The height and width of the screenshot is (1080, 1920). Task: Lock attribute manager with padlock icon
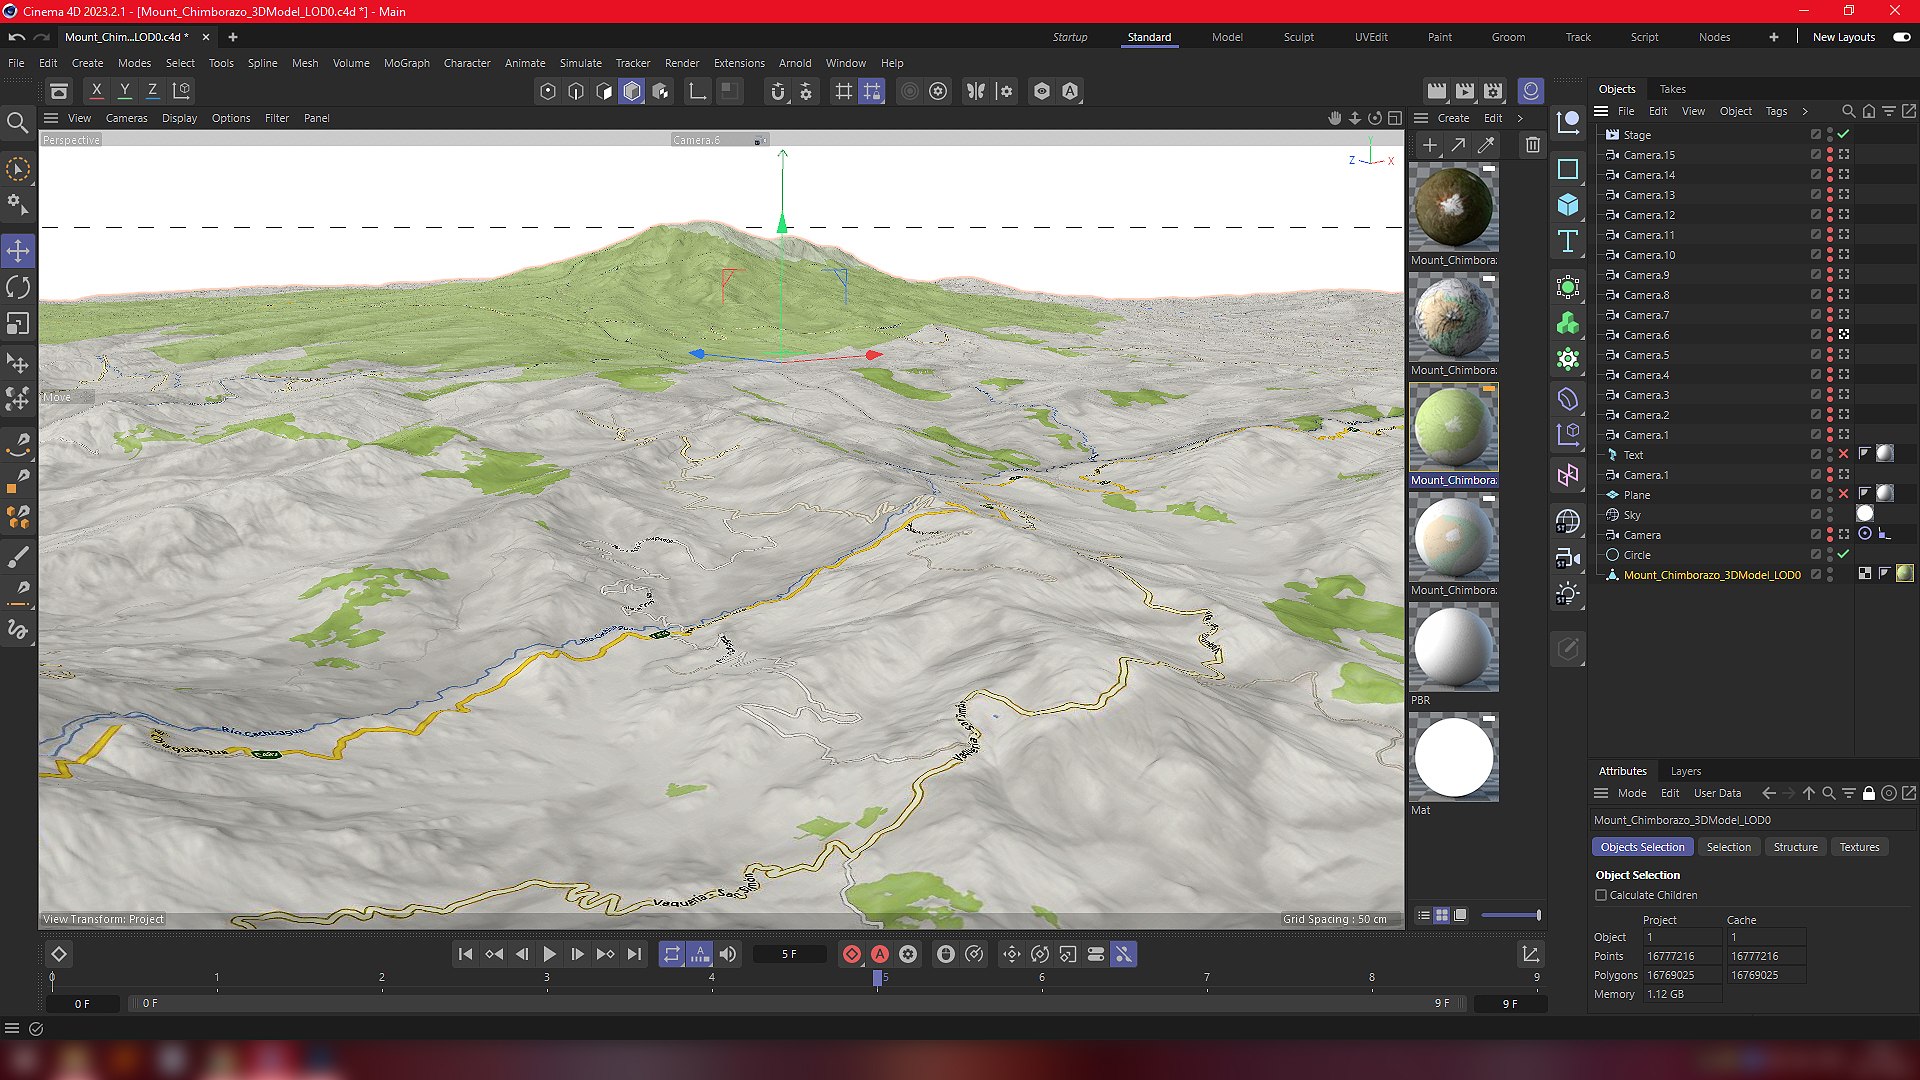1868,793
